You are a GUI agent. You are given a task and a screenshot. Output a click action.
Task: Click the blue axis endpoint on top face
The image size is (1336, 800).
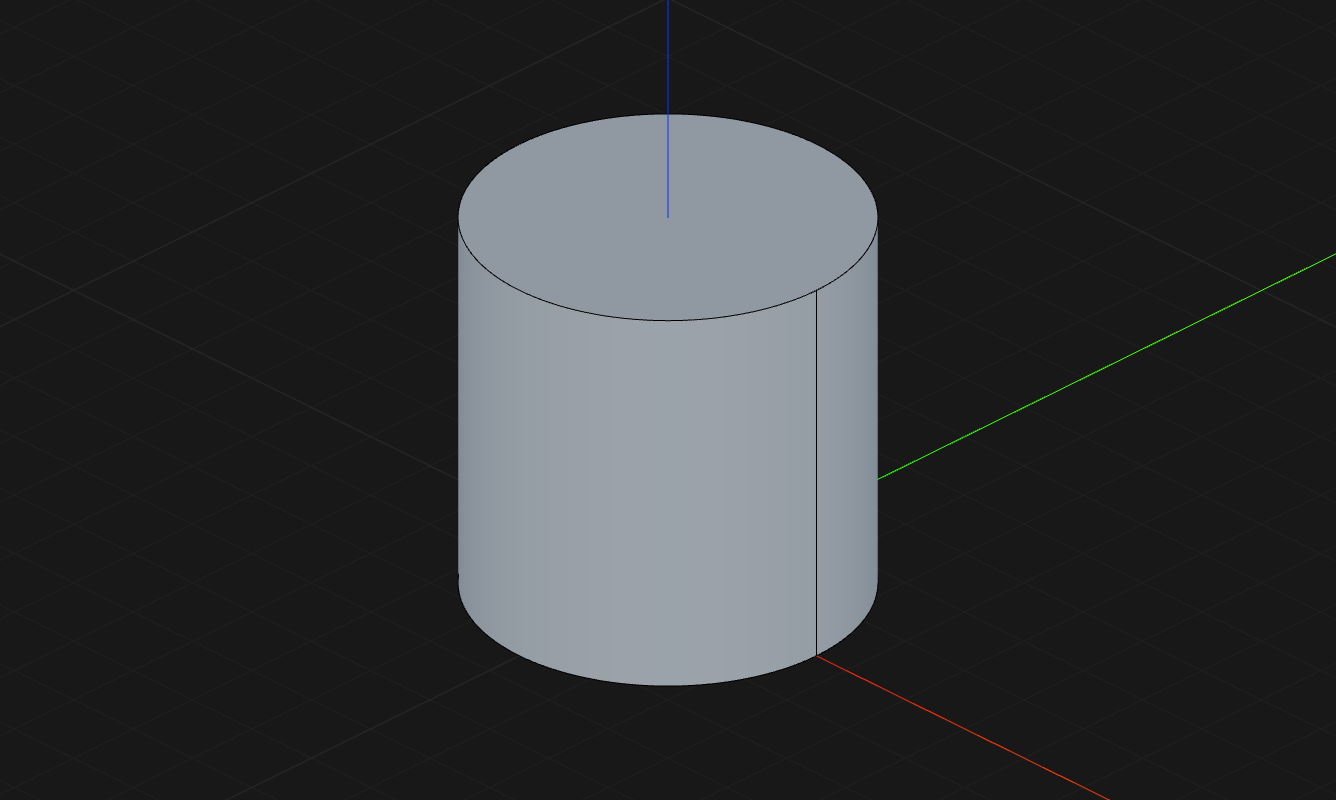click(x=668, y=216)
